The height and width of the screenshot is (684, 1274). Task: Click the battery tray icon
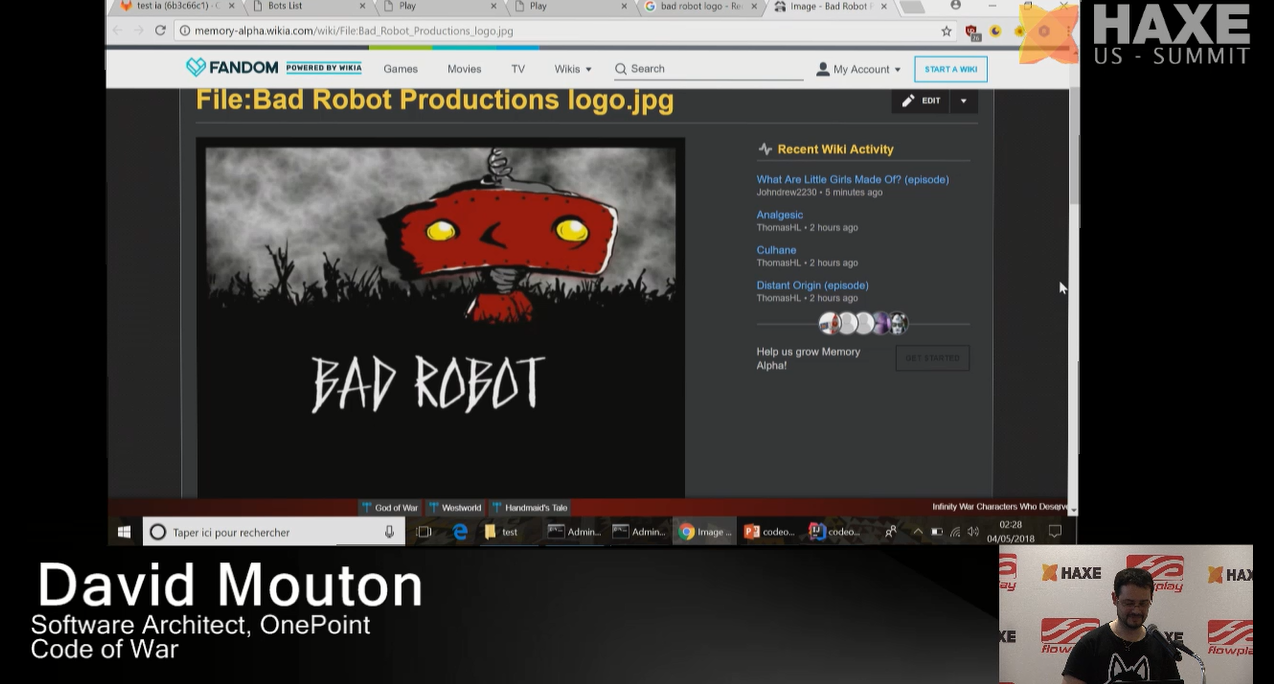(937, 532)
